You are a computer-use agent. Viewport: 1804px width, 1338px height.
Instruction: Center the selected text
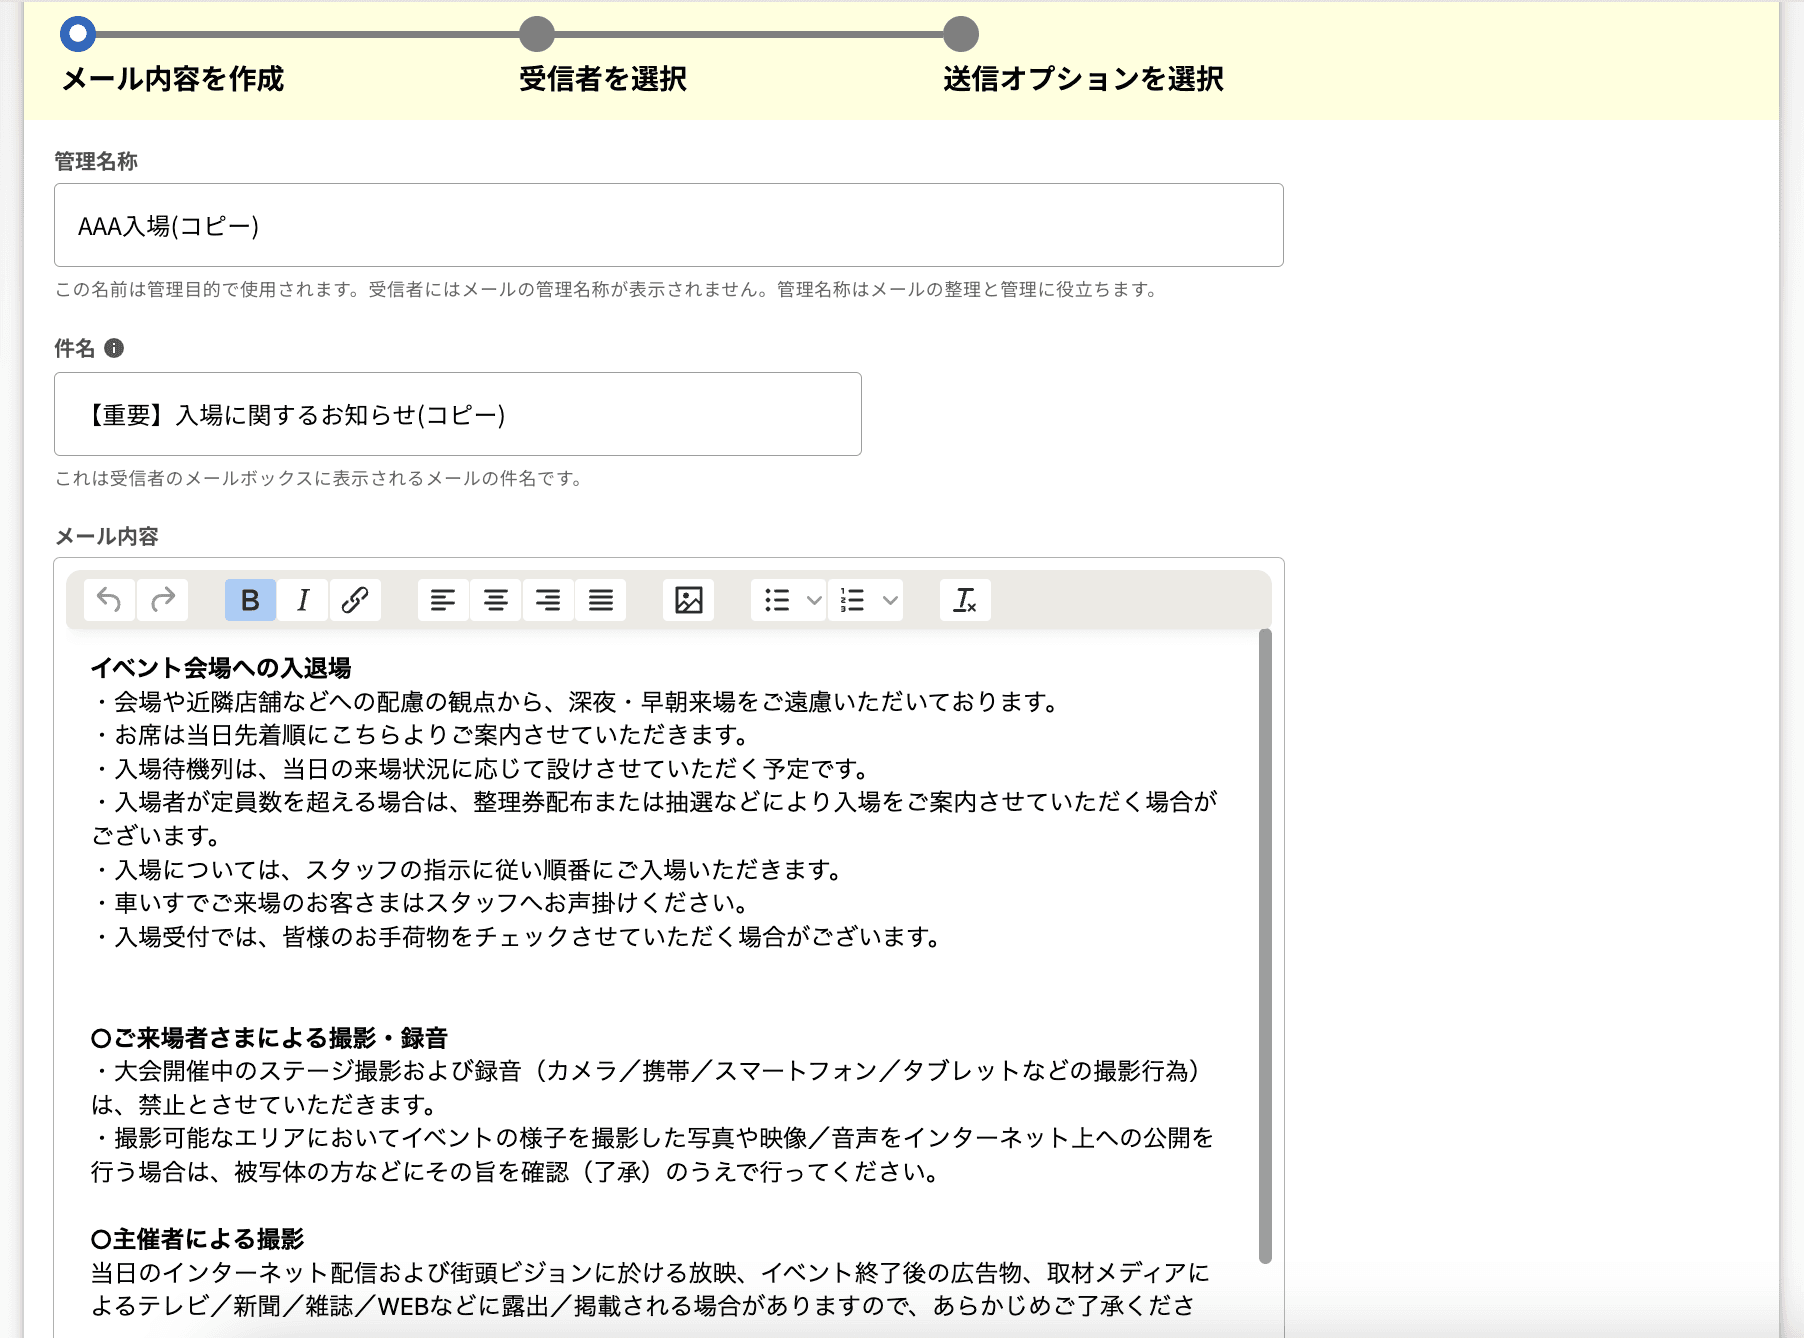tap(495, 600)
